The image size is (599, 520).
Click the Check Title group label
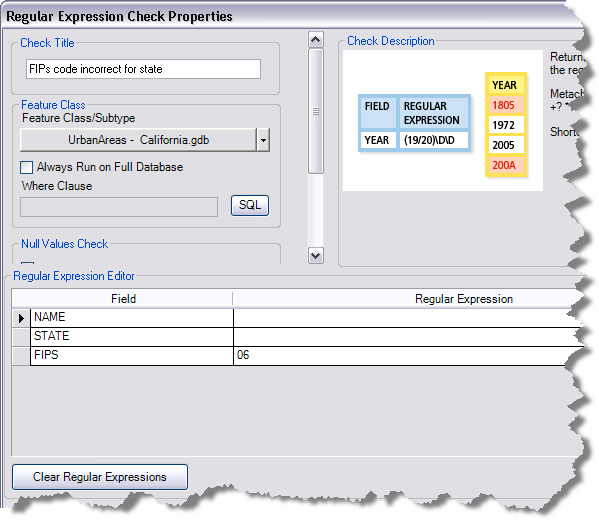coord(47,43)
